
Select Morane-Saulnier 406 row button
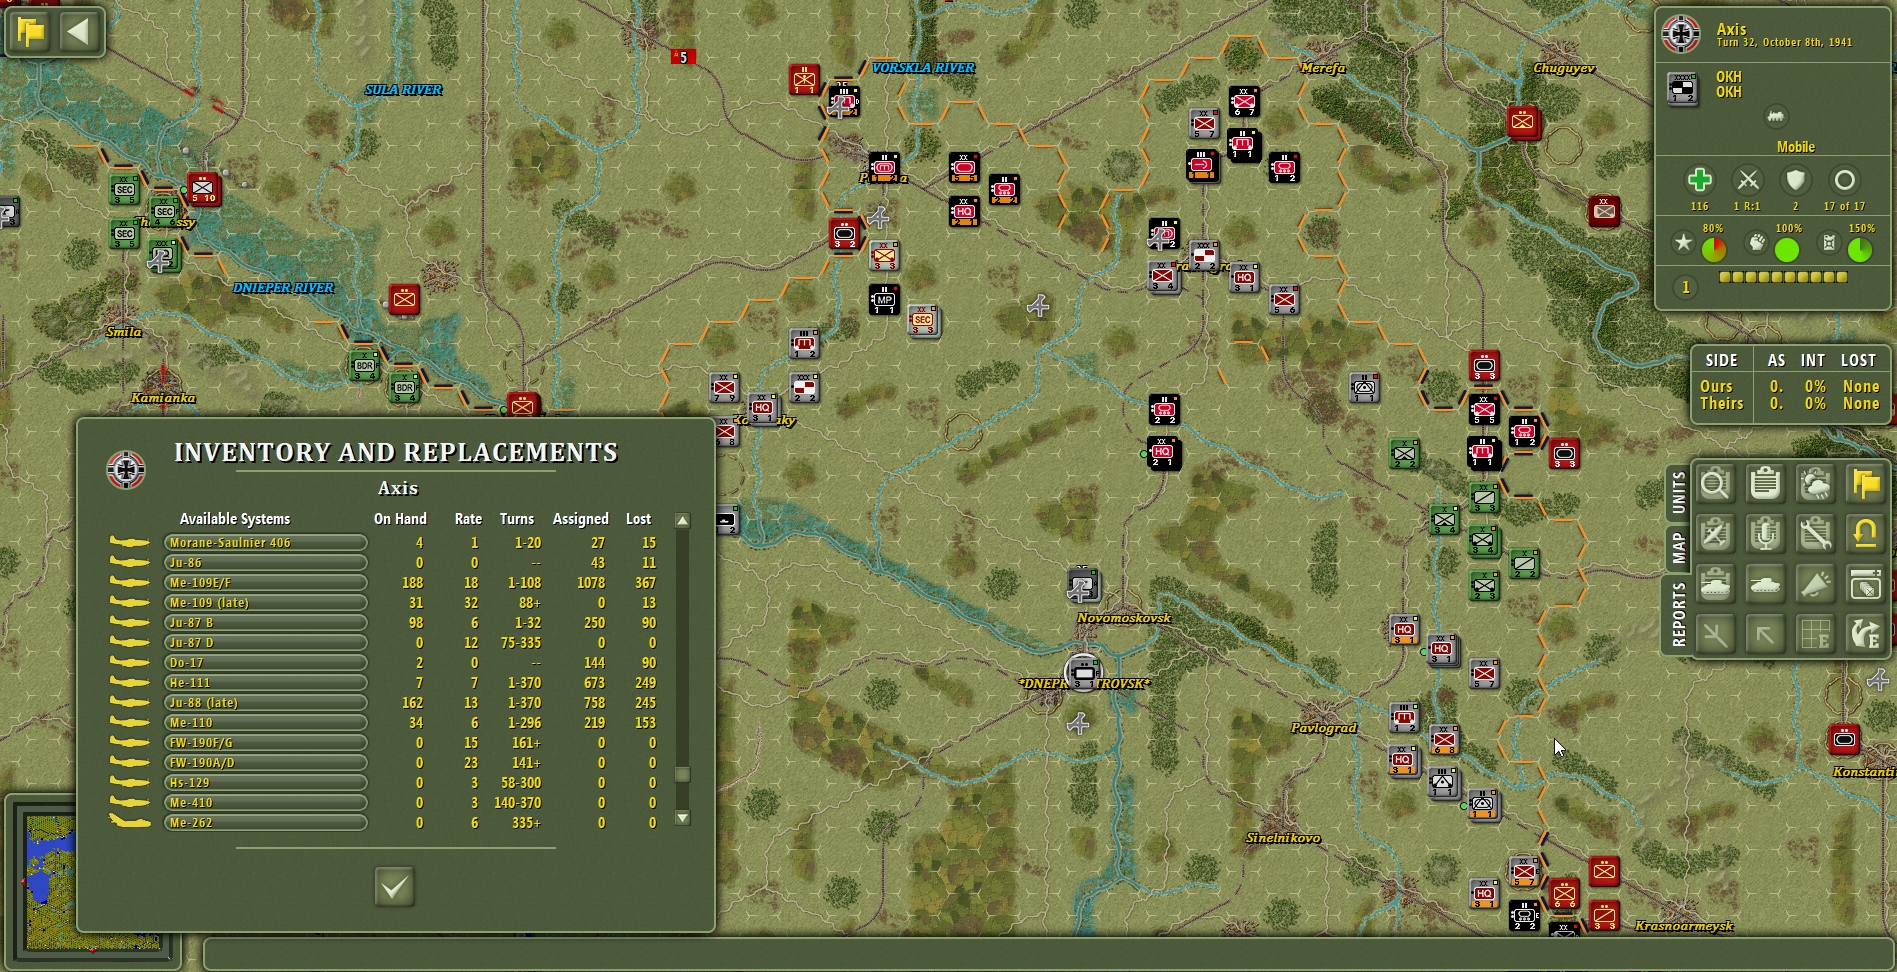pos(266,543)
